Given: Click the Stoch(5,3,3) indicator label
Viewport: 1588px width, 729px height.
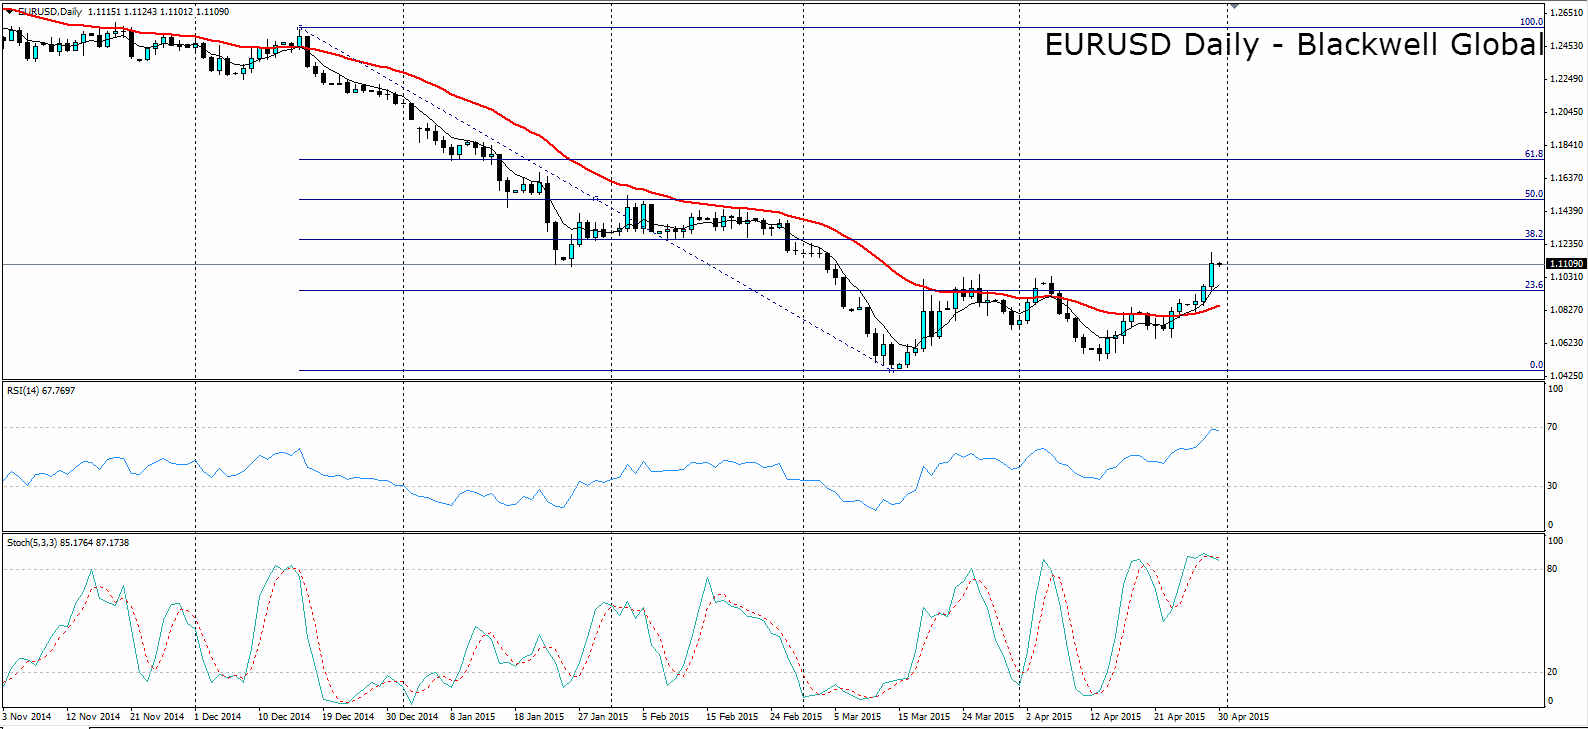Looking at the screenshot, I should [x=68, y=543].
